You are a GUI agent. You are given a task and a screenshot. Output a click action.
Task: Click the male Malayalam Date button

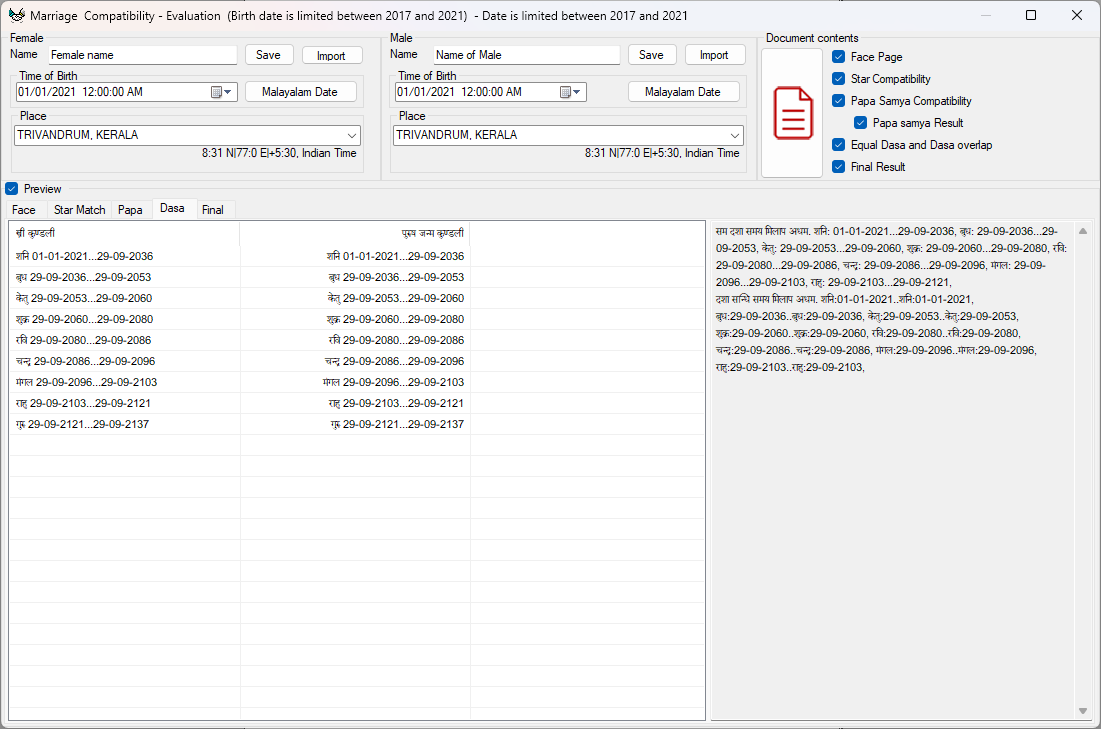tap(683, 92)
